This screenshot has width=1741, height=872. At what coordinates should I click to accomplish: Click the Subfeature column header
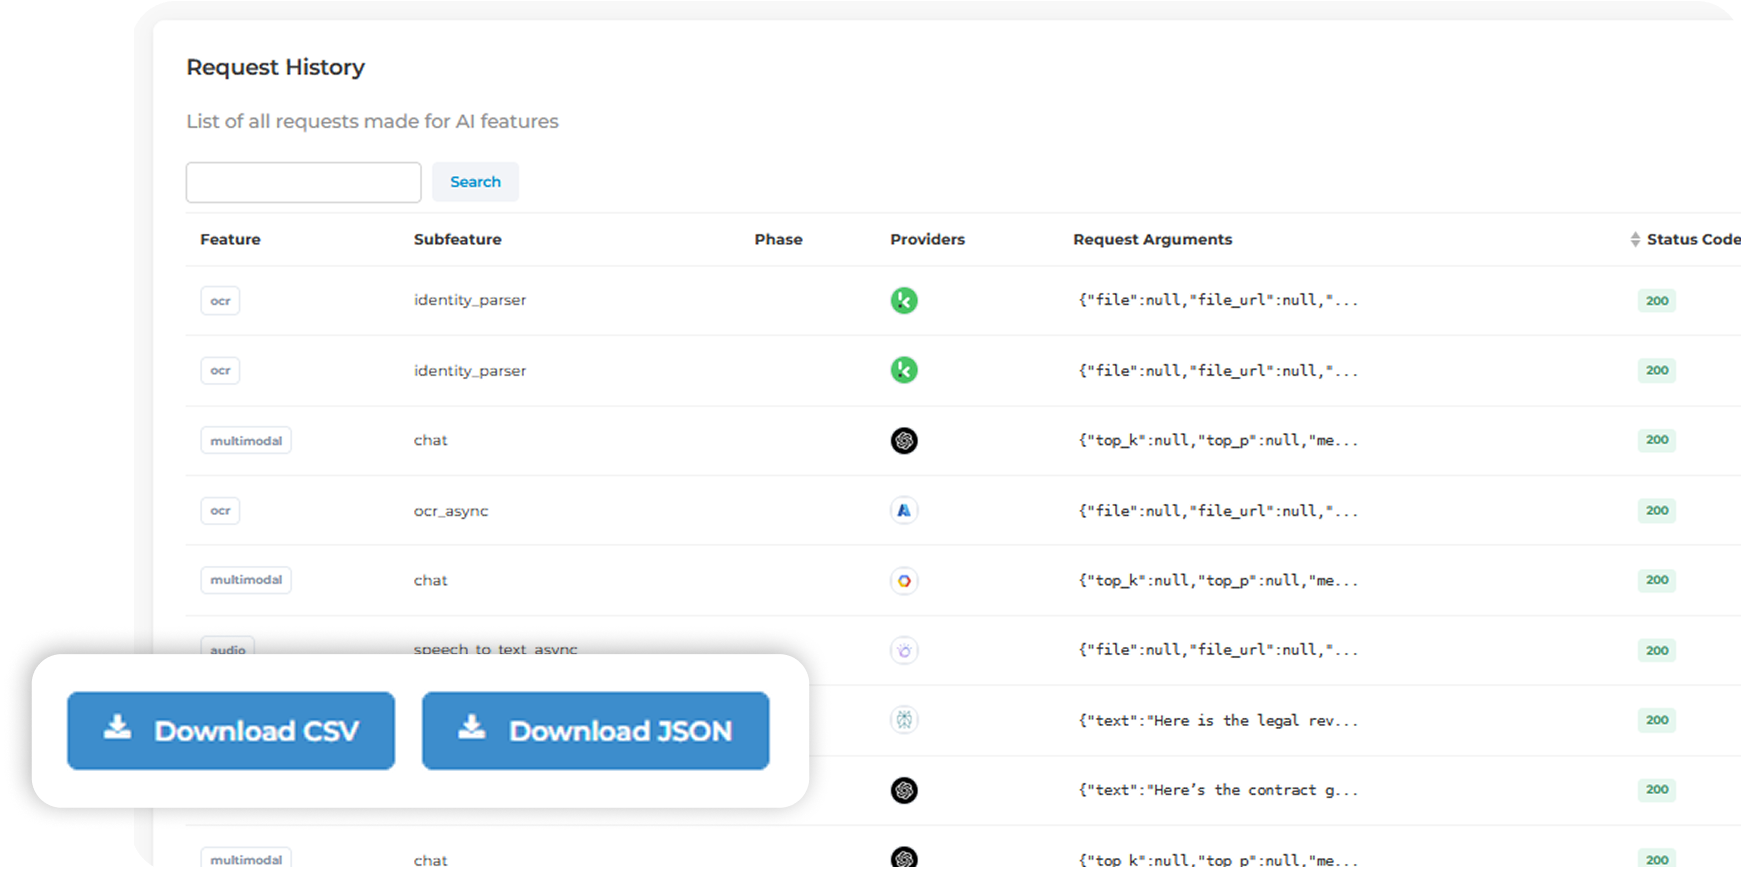(x=458, y=240)
